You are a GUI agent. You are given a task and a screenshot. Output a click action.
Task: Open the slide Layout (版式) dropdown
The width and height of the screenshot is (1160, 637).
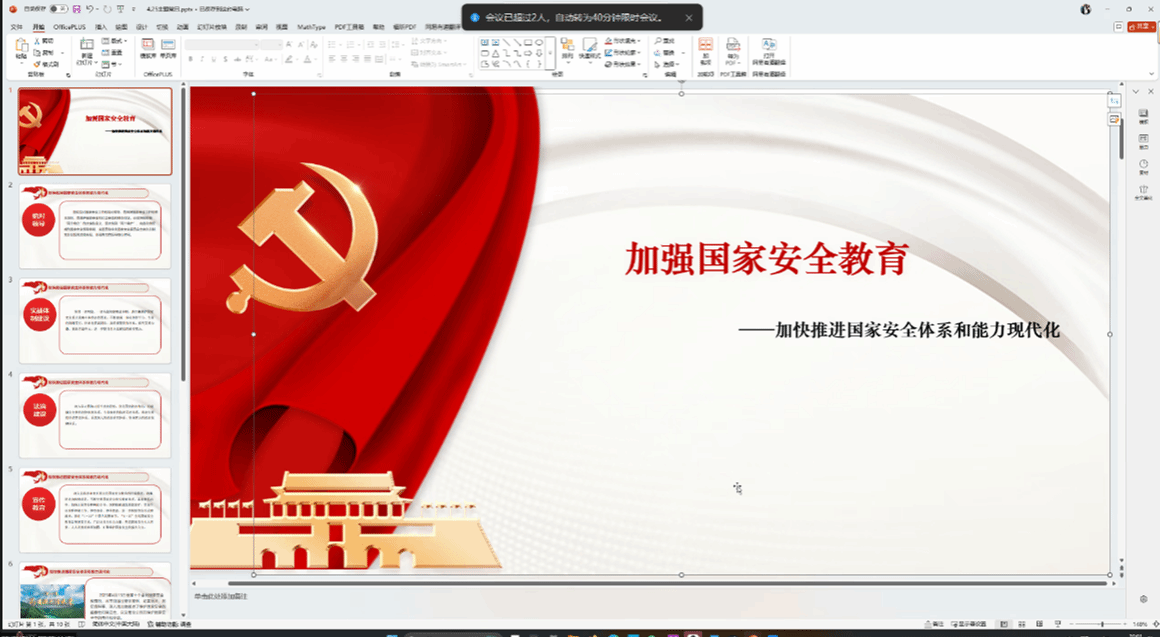(x=114, y=41)
